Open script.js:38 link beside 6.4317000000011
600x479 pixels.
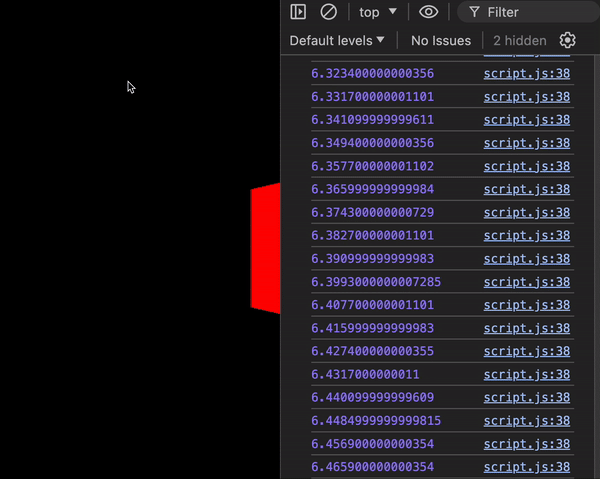(x=527, y=374)
